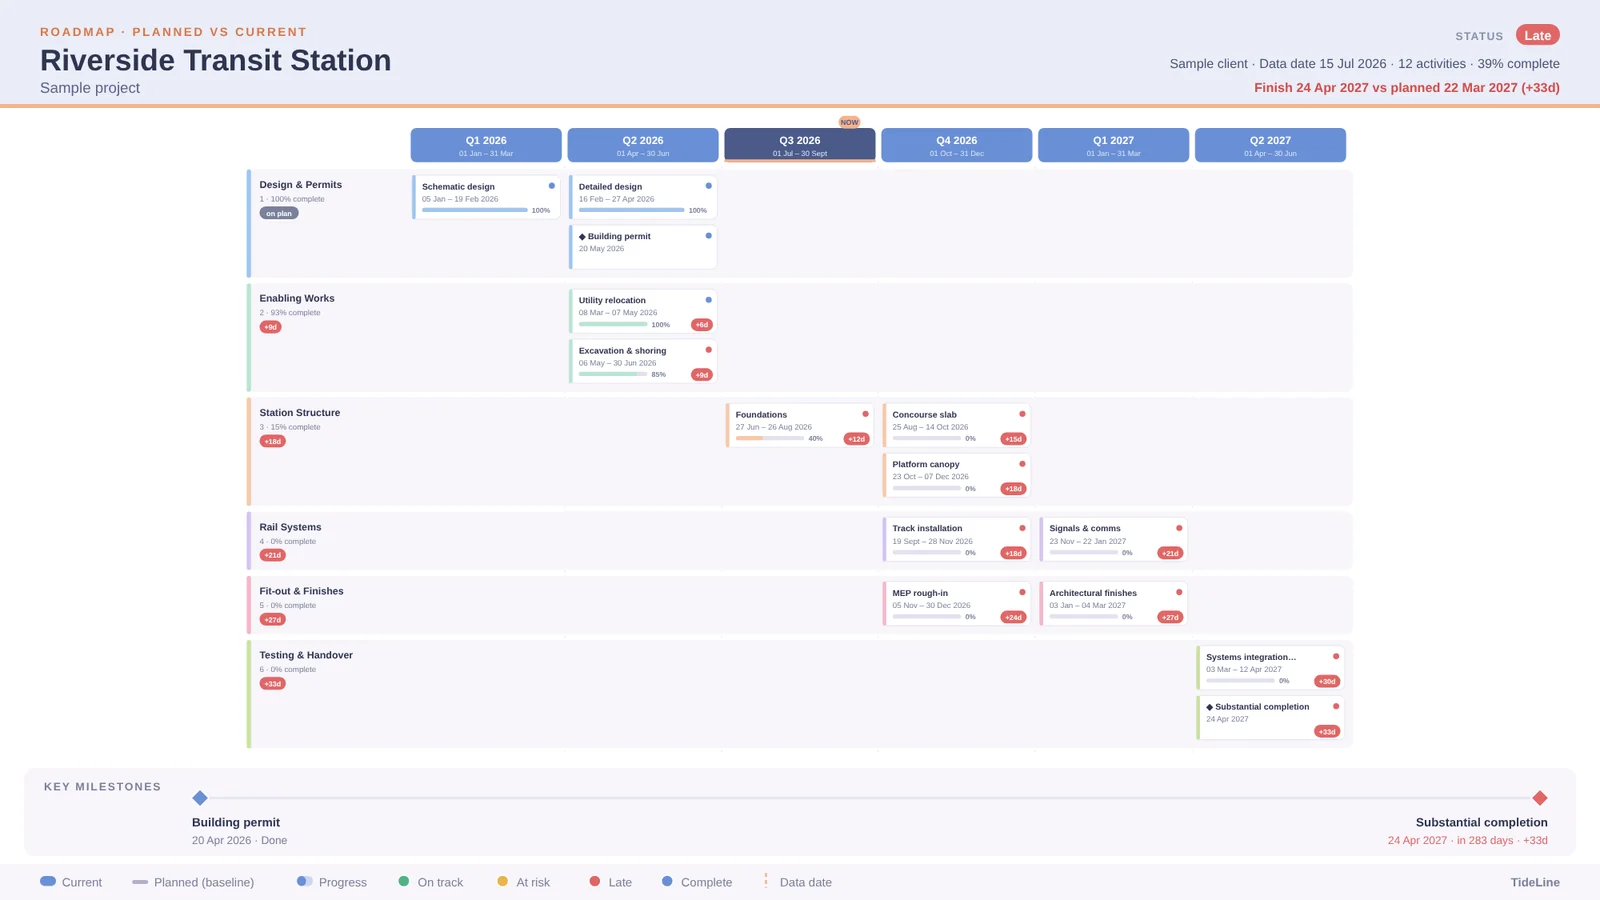
Task: Click the Substantial completion card status dot
Action: pos(1336,706)
